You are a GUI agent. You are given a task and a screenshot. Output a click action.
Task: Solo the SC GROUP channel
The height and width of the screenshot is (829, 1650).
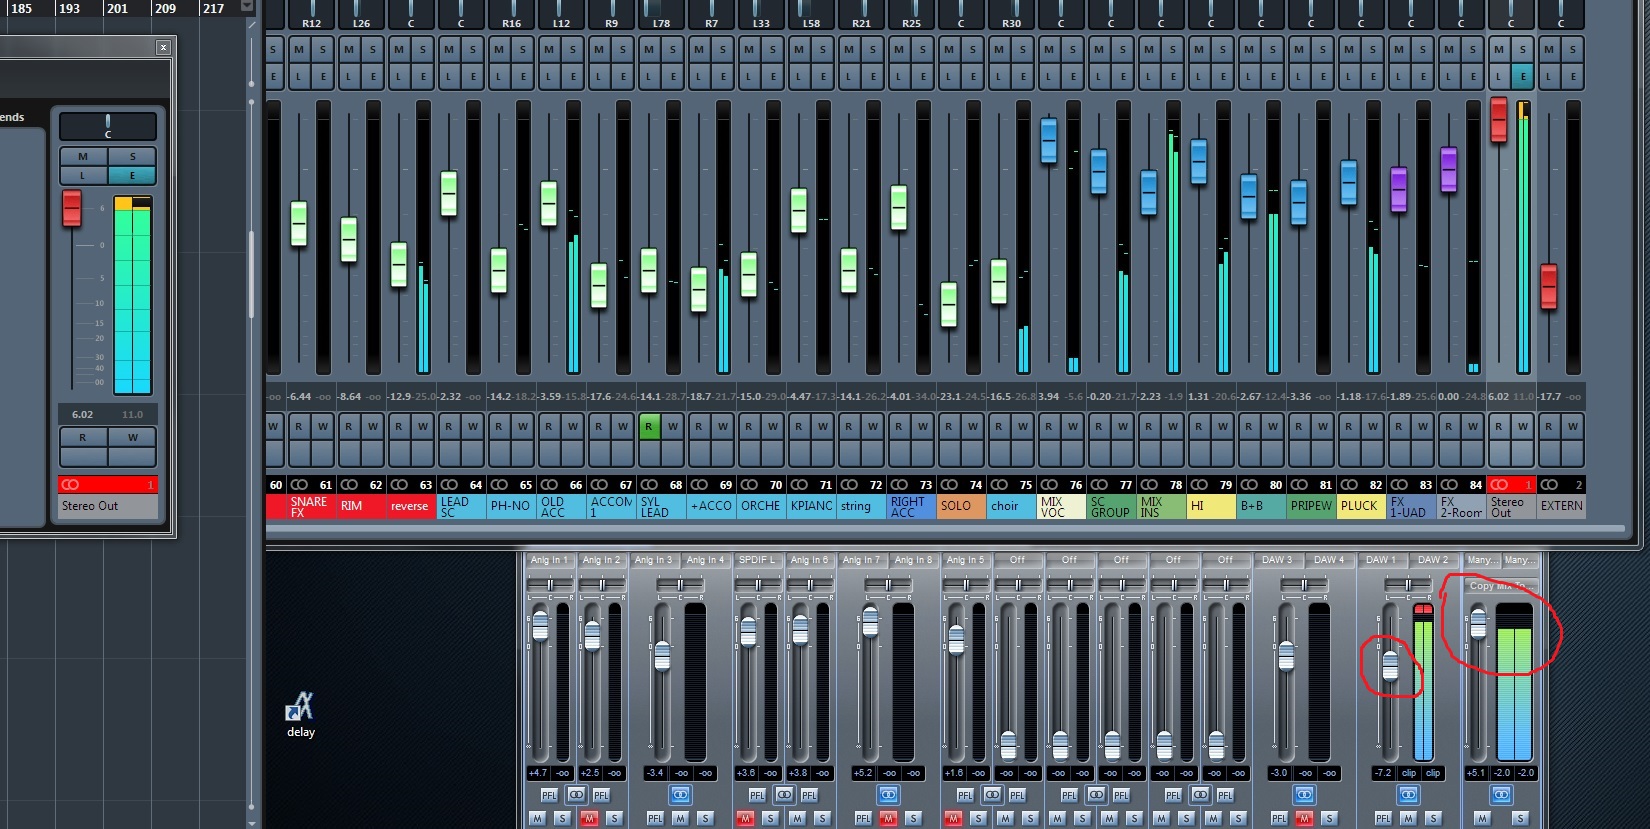(1123, 49)
